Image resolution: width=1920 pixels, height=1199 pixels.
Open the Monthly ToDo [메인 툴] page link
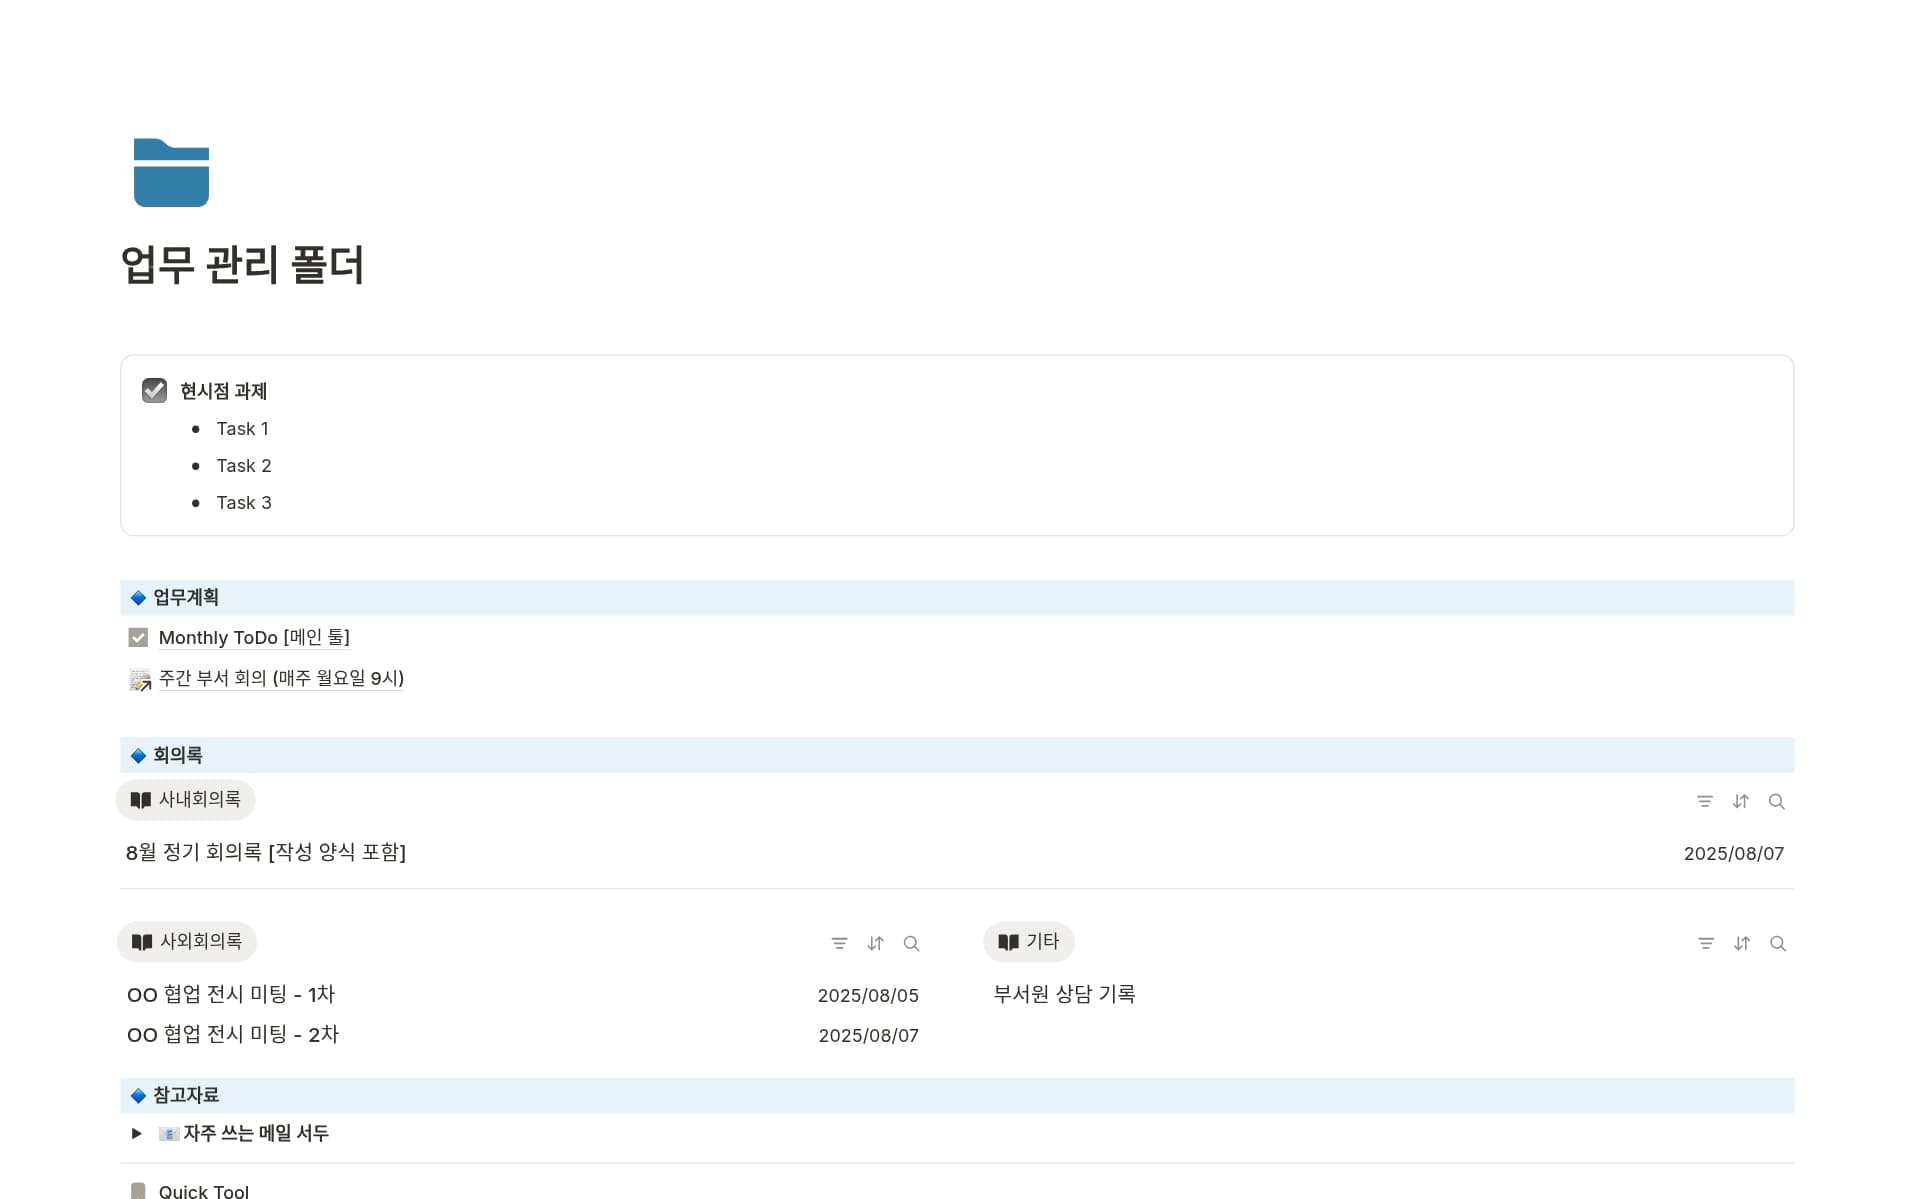click(254, 638)
